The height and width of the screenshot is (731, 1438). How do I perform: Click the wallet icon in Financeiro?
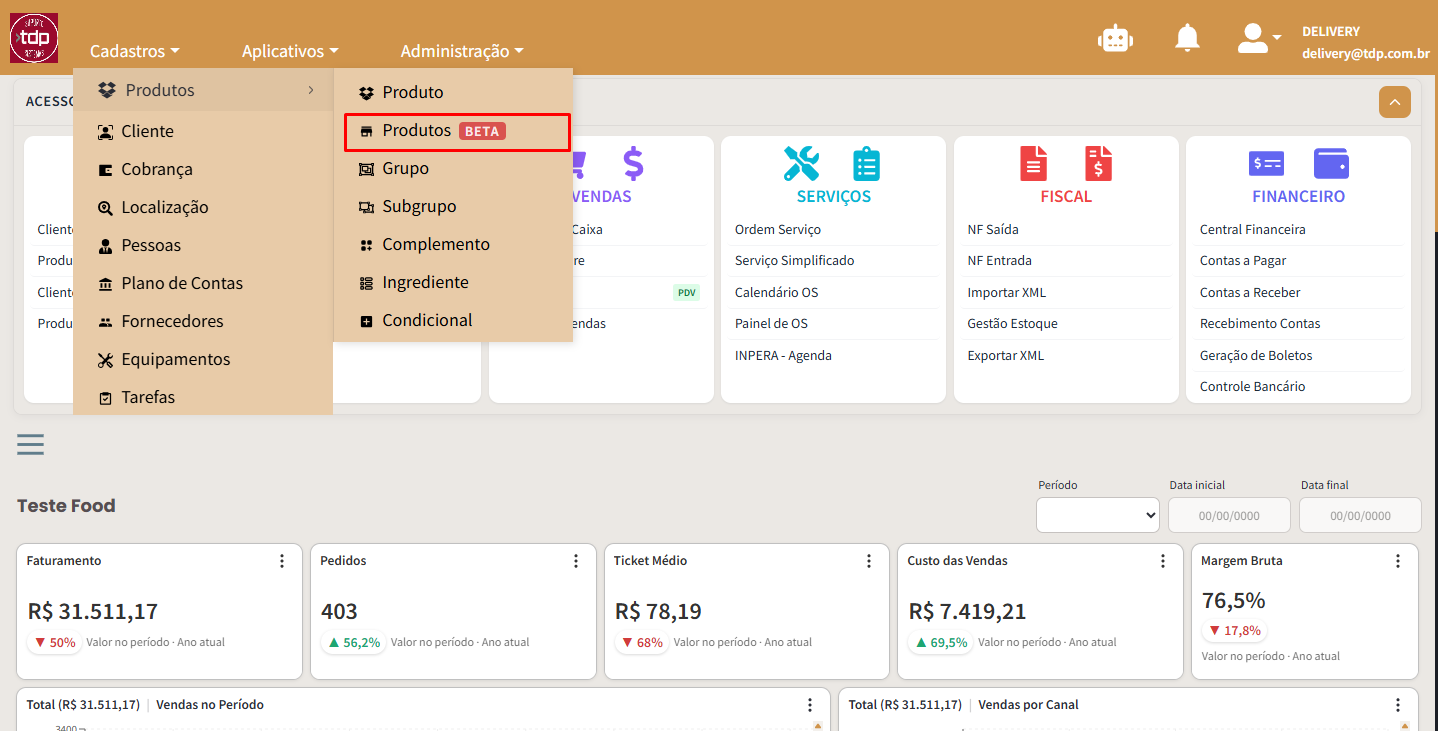click(1331, 163)
